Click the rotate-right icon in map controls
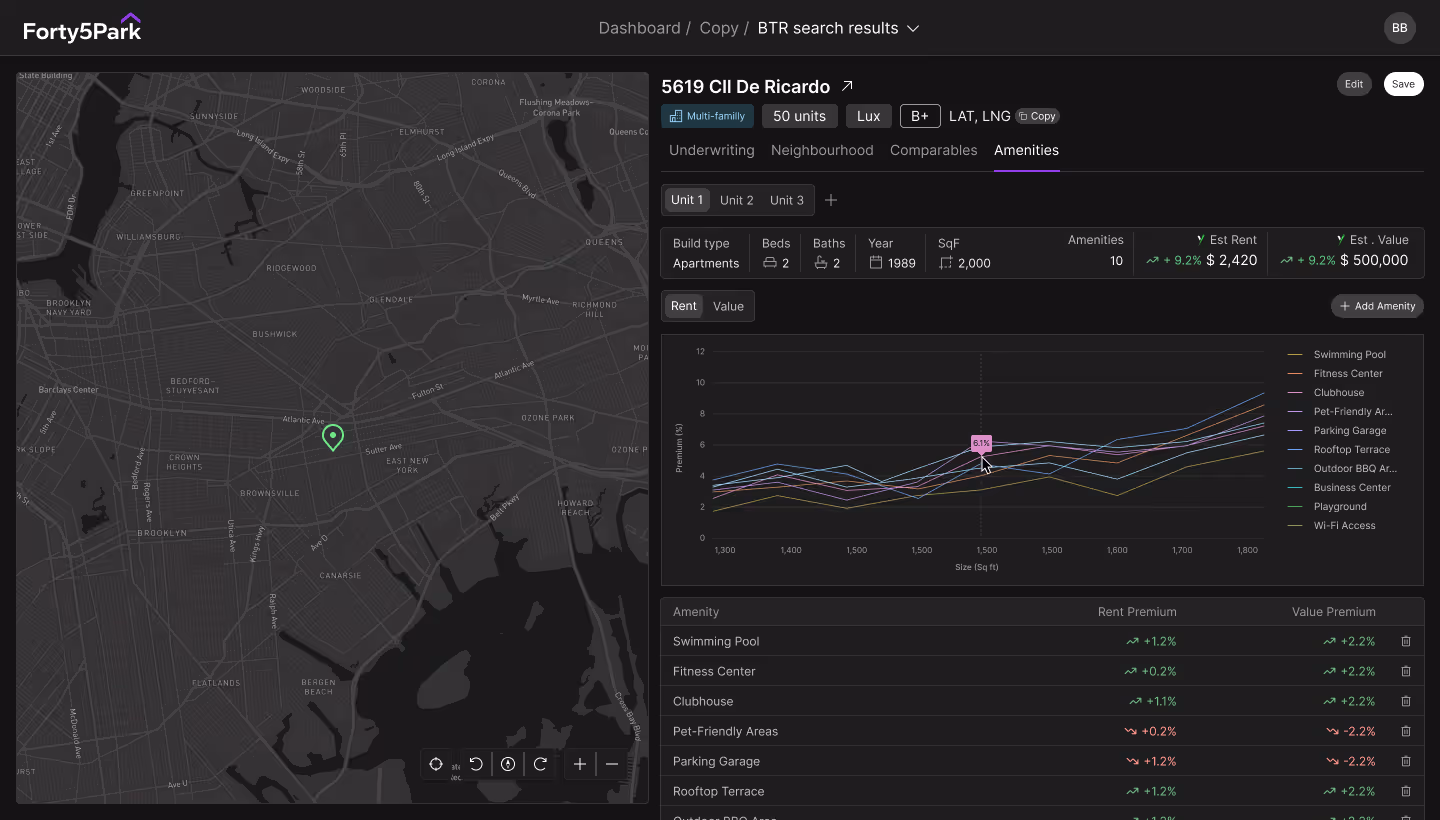Screen dimensions: 1440x820 [x=540, y=764]
